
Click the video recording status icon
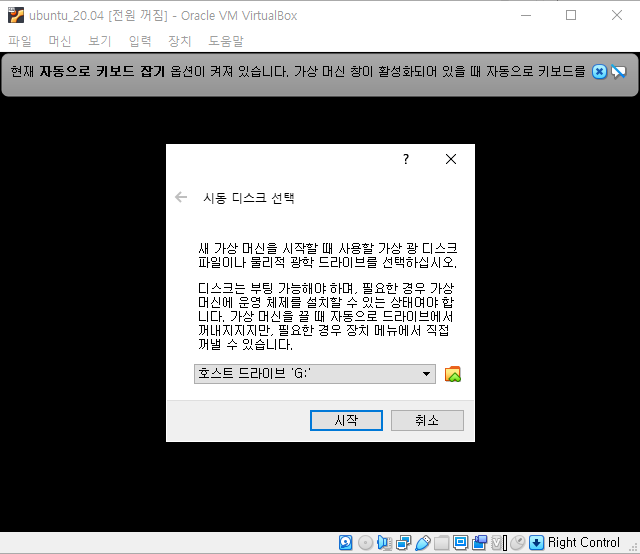[480, 543]
